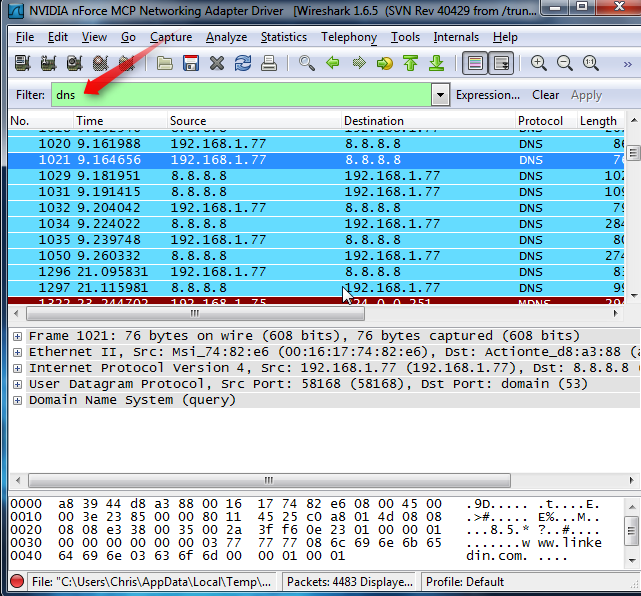Jump to the first packet icon
This screenshot has width=641, height=596.
[x=410, y=63]
